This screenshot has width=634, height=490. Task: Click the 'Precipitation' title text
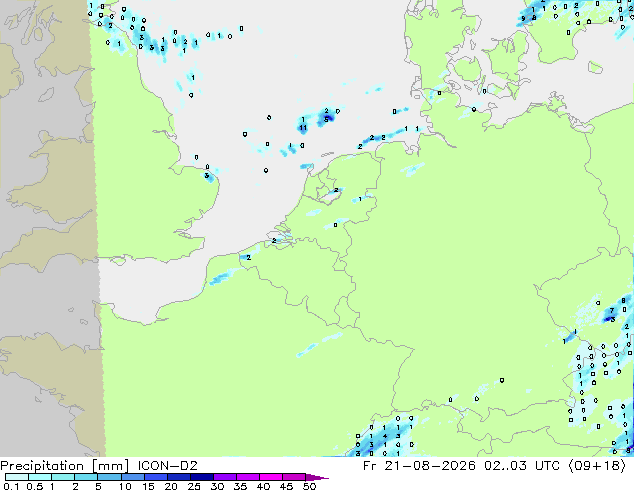[42, 466]
